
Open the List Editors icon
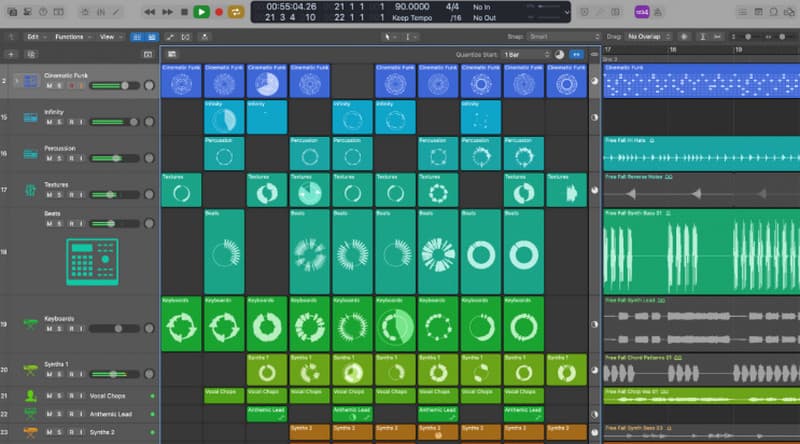pos(742,12)
